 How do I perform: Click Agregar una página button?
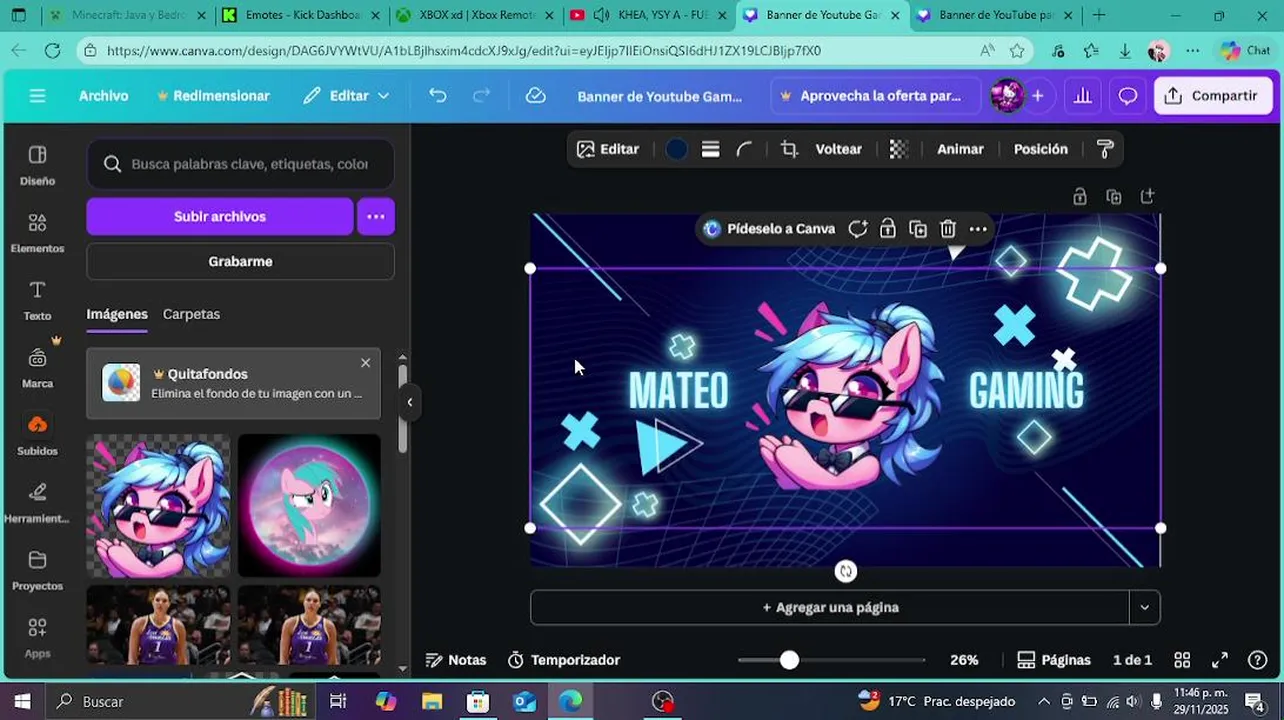830,607
